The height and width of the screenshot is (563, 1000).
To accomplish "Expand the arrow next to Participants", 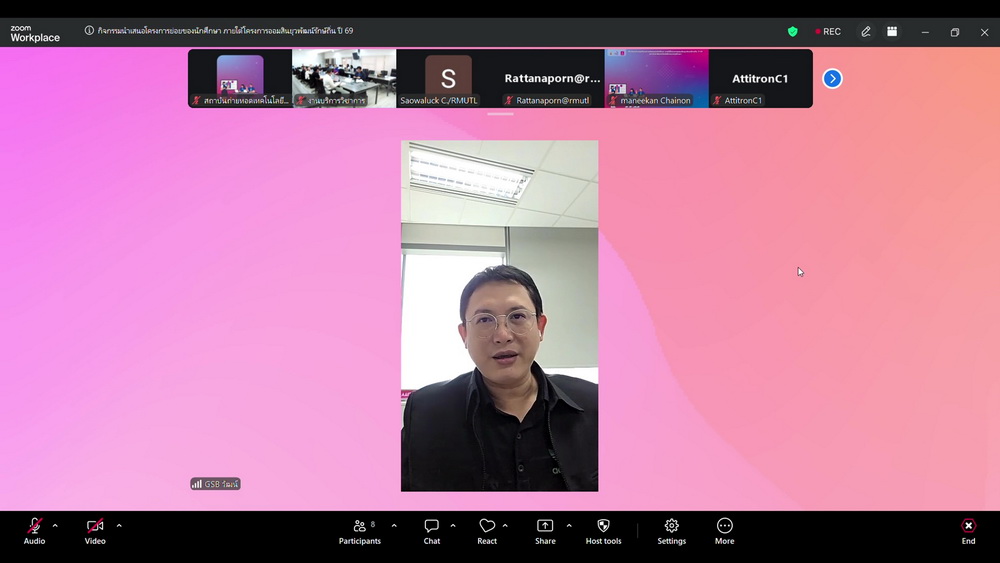I will [394, 525].
